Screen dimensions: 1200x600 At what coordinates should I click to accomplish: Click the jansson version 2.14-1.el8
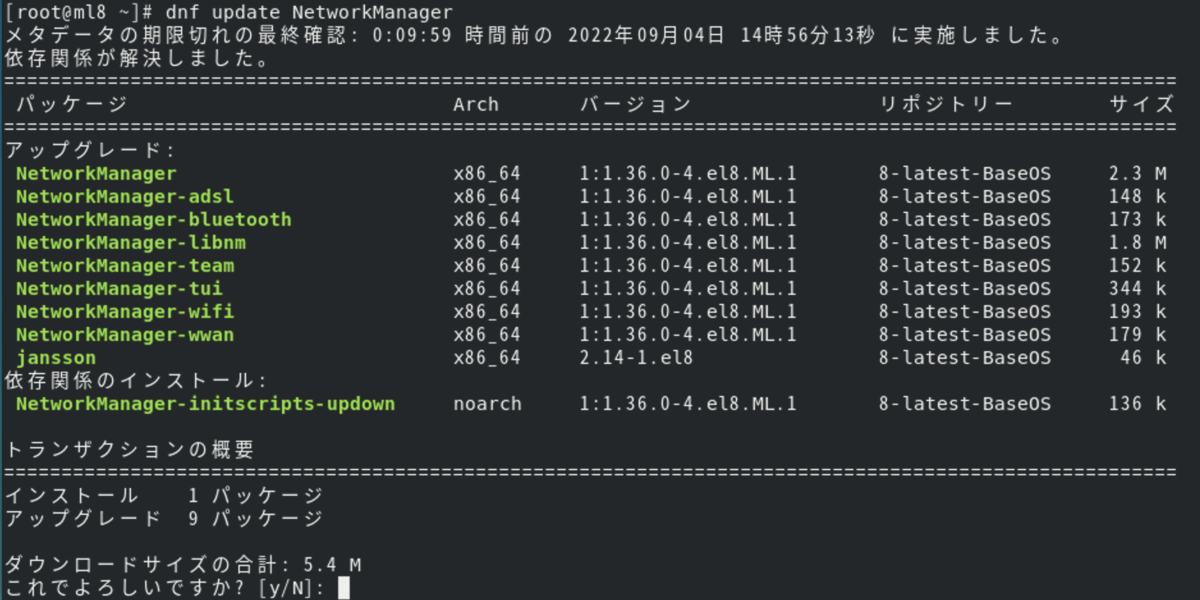tap(636, 357)
